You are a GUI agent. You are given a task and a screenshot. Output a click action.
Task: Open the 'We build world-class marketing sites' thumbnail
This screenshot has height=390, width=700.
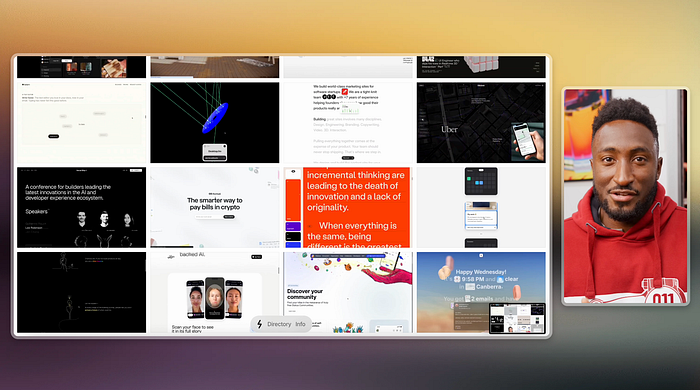pyautogui.click(x=348, y=123)
